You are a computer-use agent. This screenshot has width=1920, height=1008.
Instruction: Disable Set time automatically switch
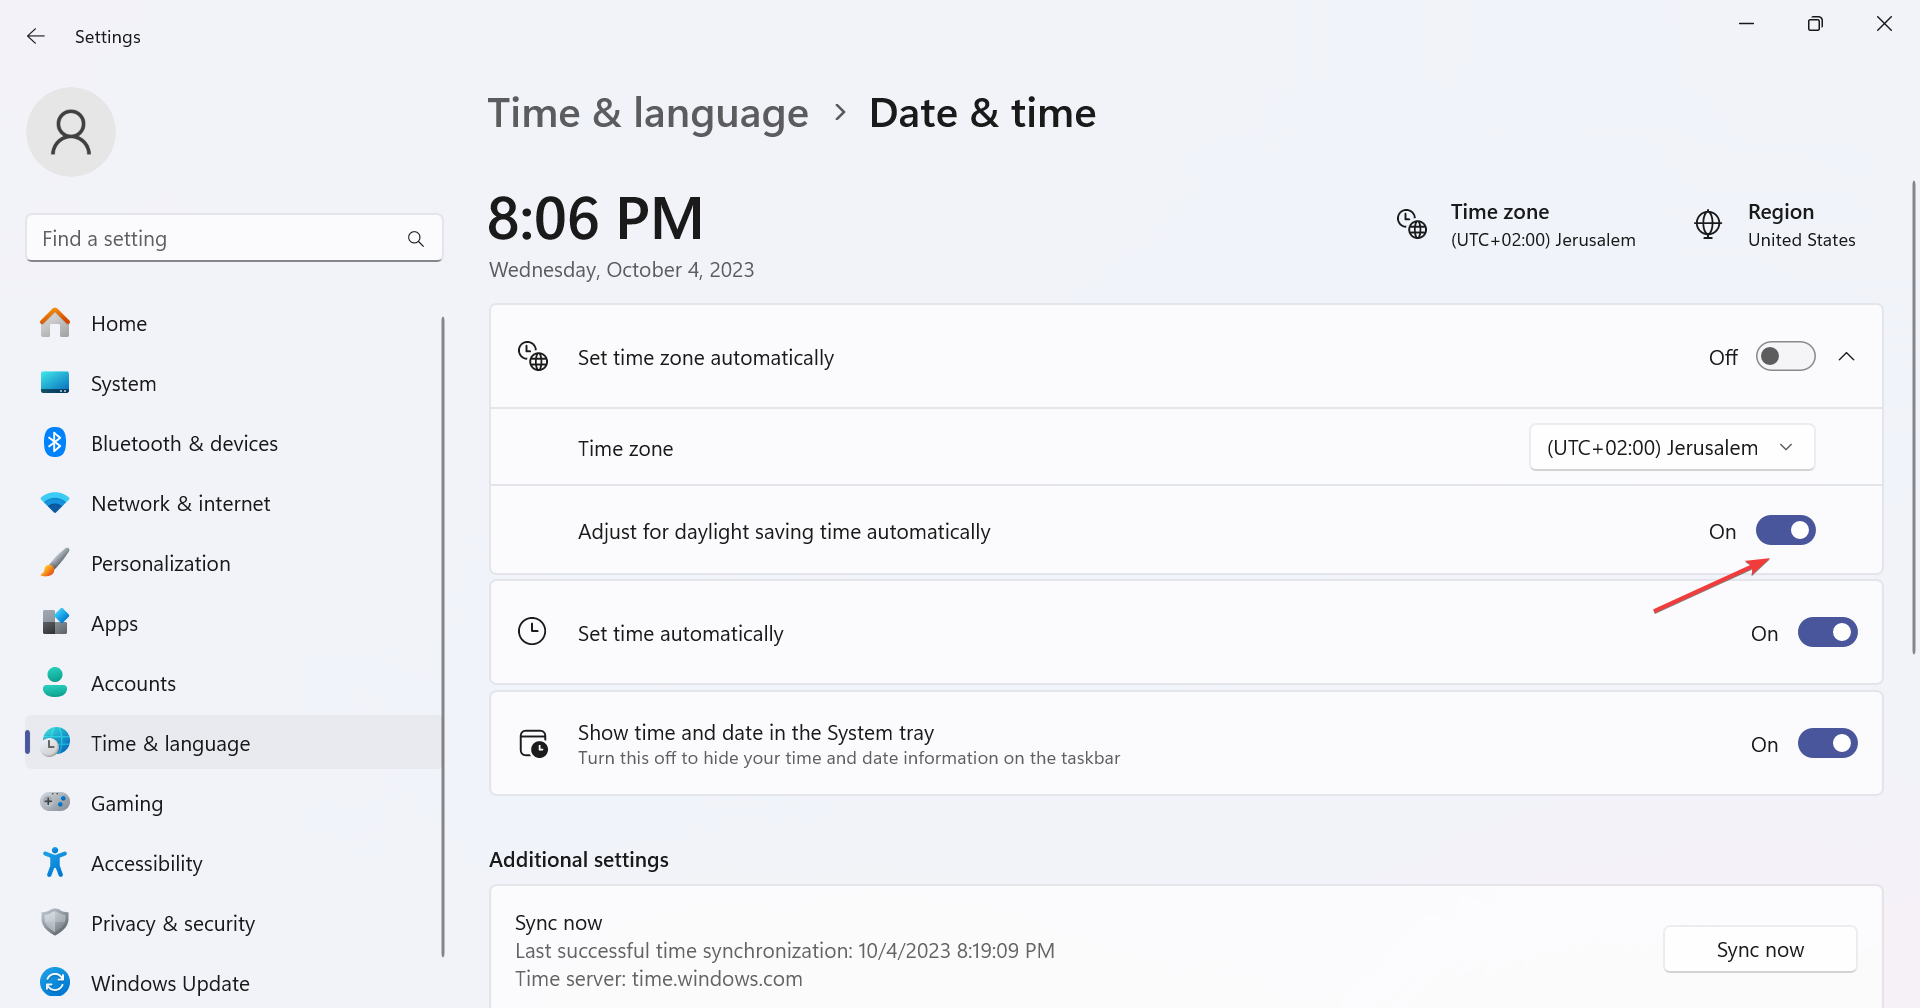coord(1827,632)
